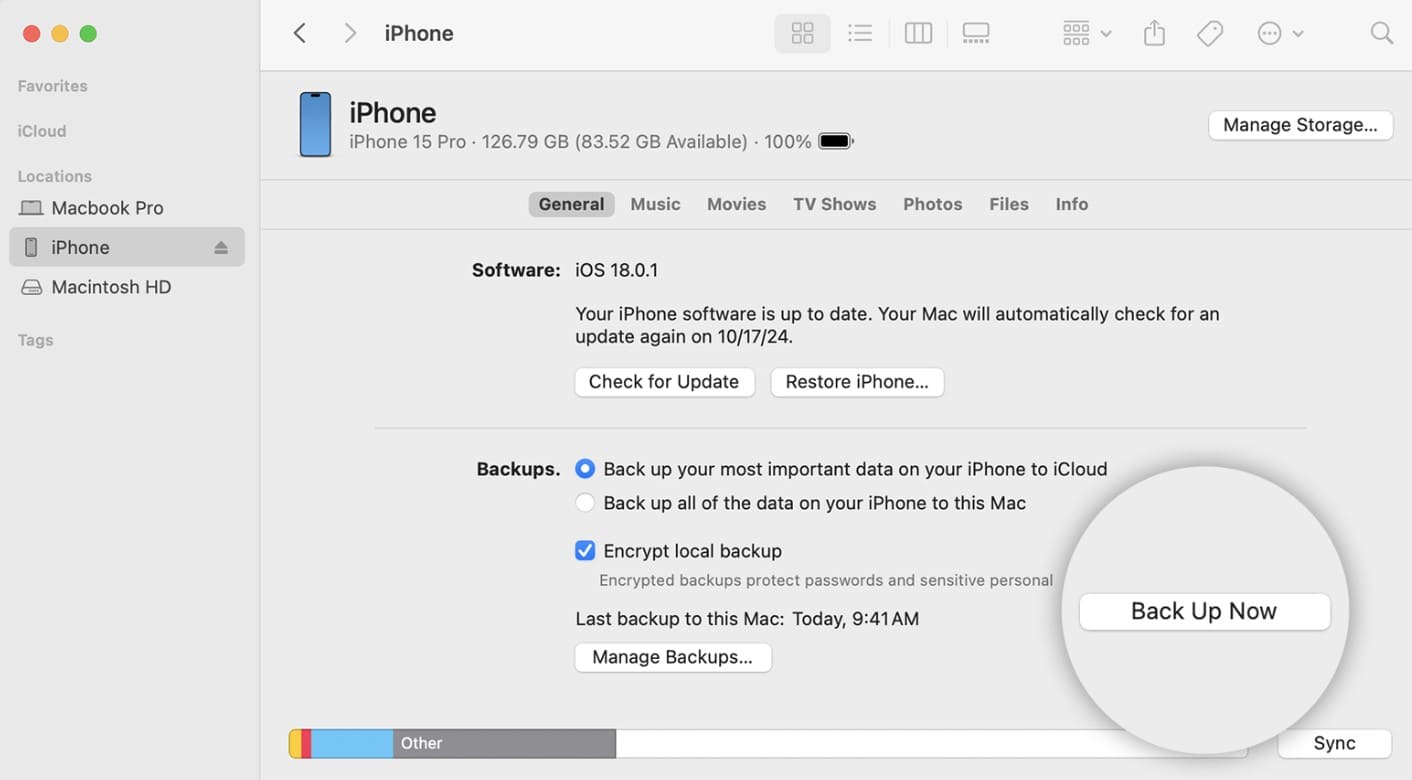The height and width of the screenshot is (780, 1412).
Task: Toggle the Encrypt local backup checkbox
Action: (x=585, y=551)
